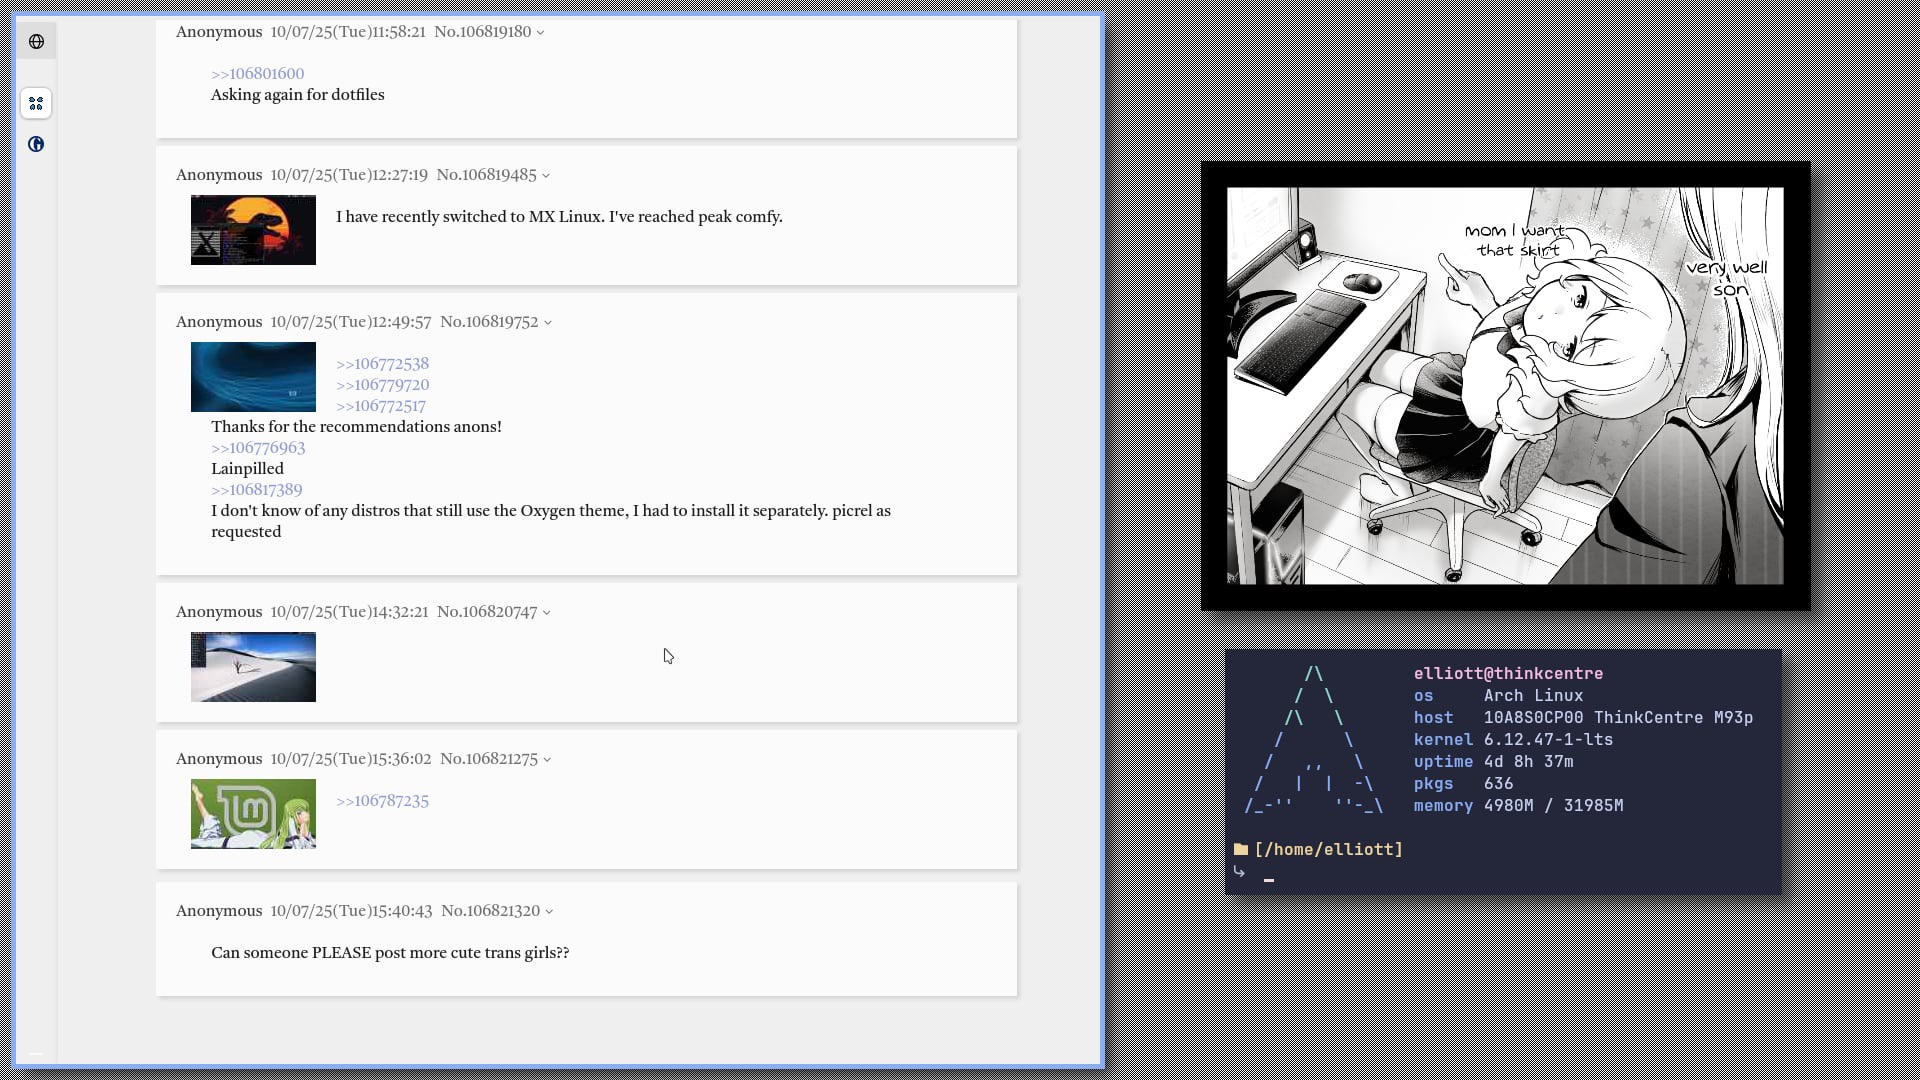1920x1080 pixels.
Task: Expand the menu arrow beside No.106821275
Action: [x=547, y=760]
